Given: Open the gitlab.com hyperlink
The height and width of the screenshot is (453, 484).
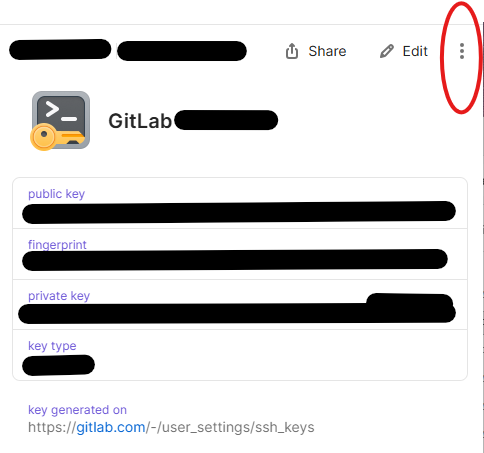Looking at the screenshot, I should 111,427.
